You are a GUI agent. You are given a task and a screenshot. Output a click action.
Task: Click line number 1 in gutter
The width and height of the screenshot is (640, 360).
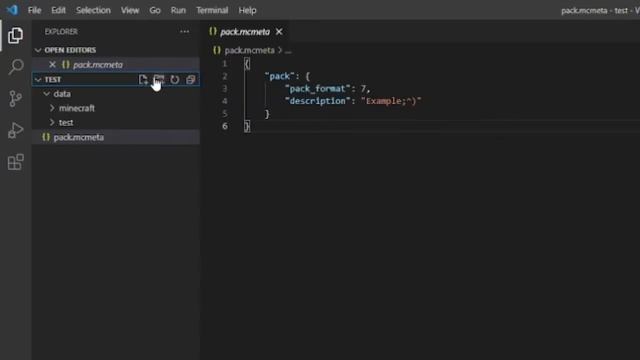click(224, 64)
